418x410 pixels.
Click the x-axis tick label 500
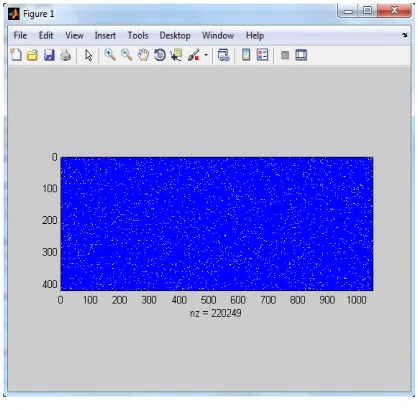click(209, 300)
